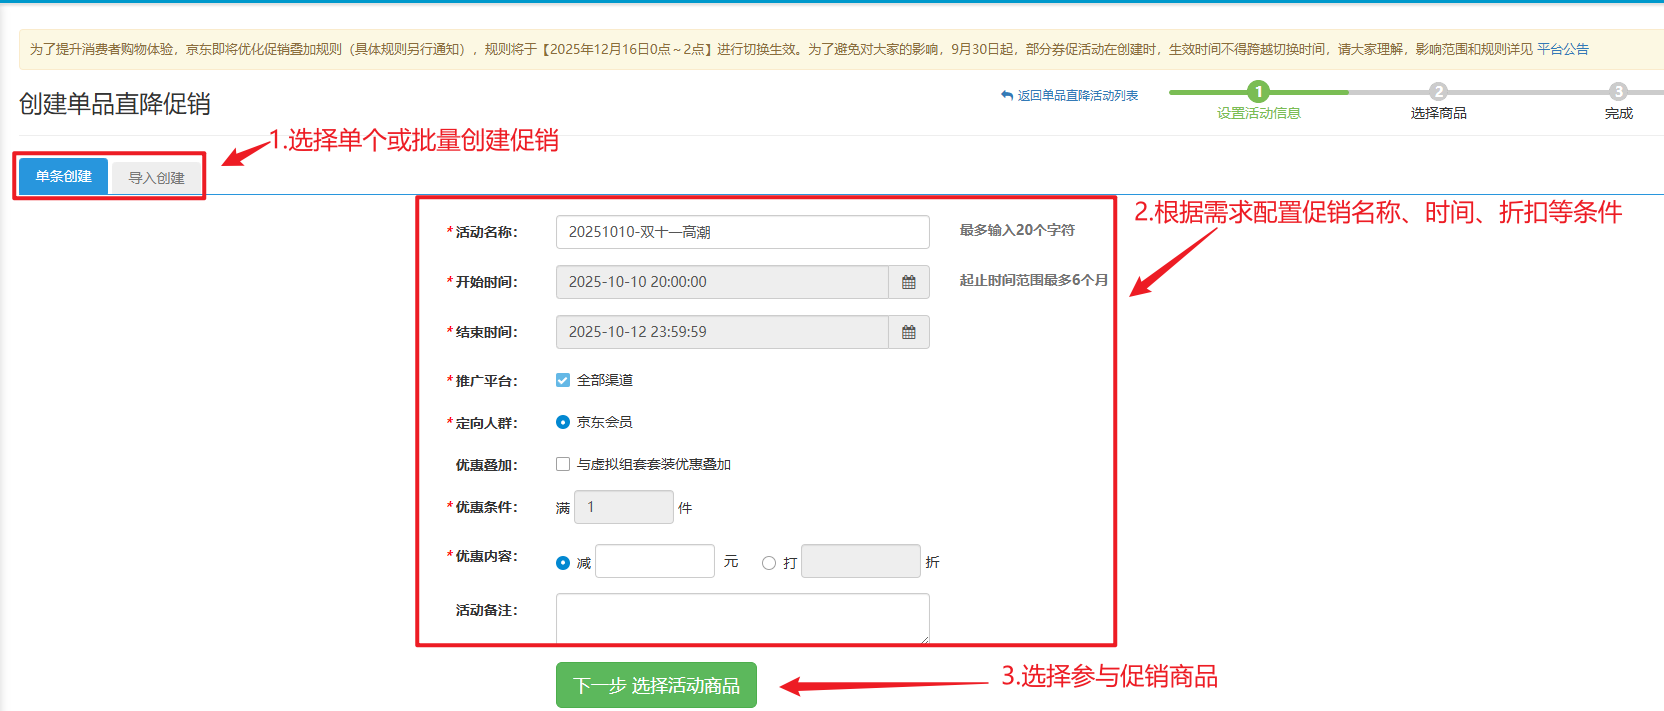1664x711 pixels.
Task: Click 下一步 选择活动商品 button
Action: click(656, 685)
